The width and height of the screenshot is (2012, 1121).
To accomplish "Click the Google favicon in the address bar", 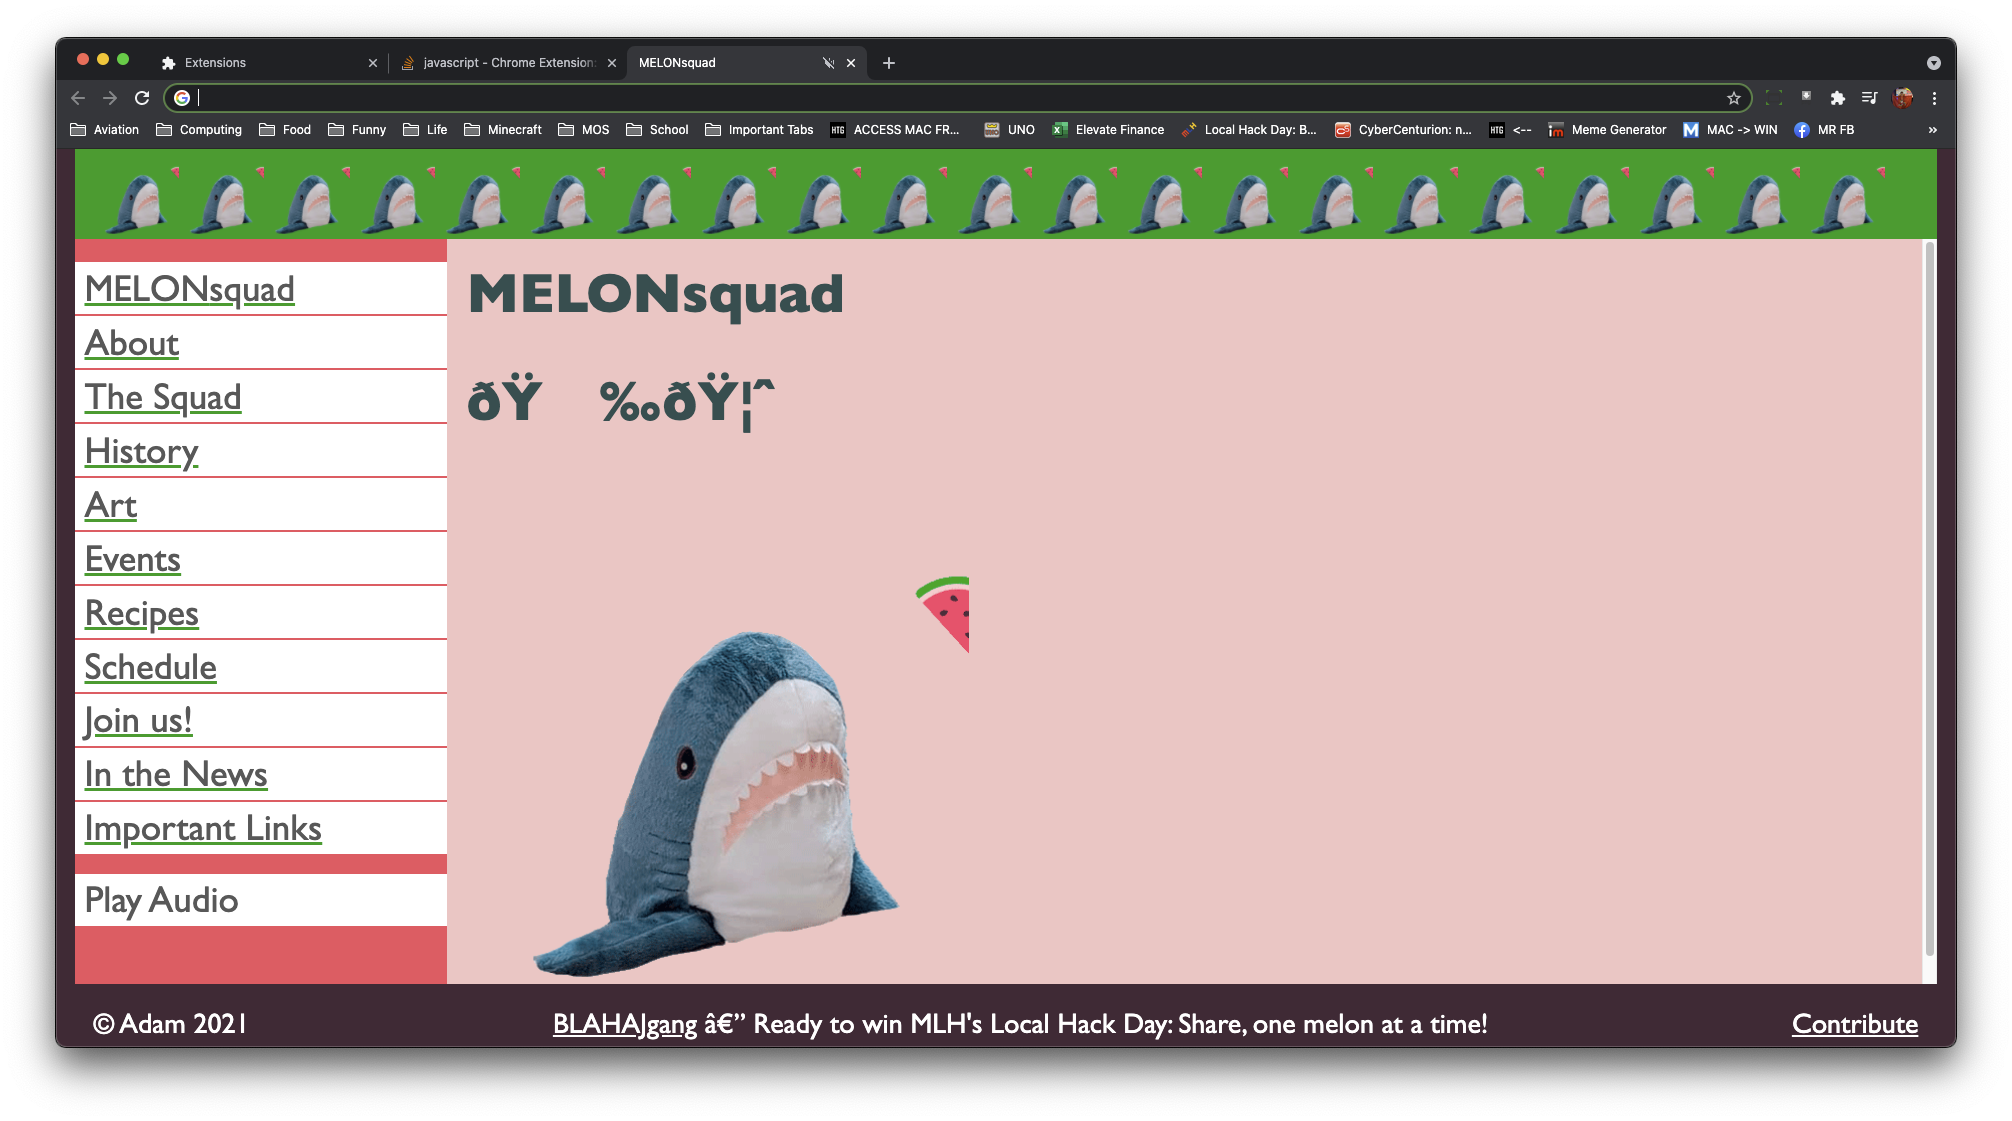I will pyautogui.click(x=182, y=97).
